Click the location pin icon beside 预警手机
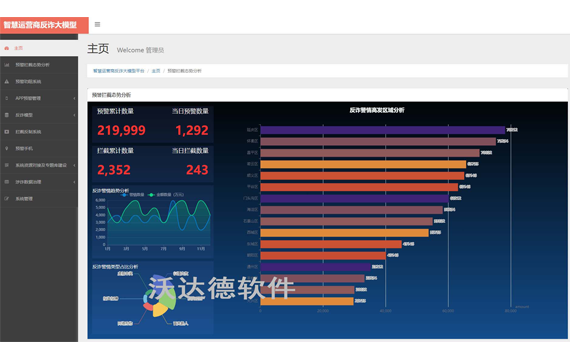Screen dimensions: 570x360 (x=7, y=148)
